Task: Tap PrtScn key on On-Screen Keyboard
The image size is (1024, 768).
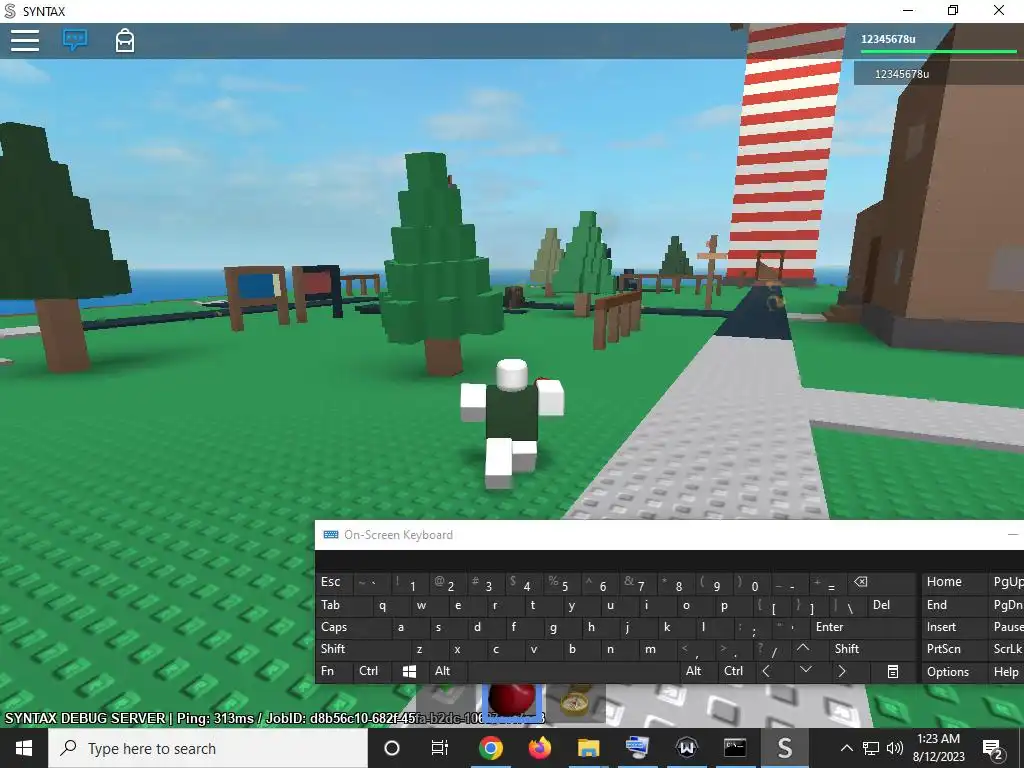Action: 953,650
